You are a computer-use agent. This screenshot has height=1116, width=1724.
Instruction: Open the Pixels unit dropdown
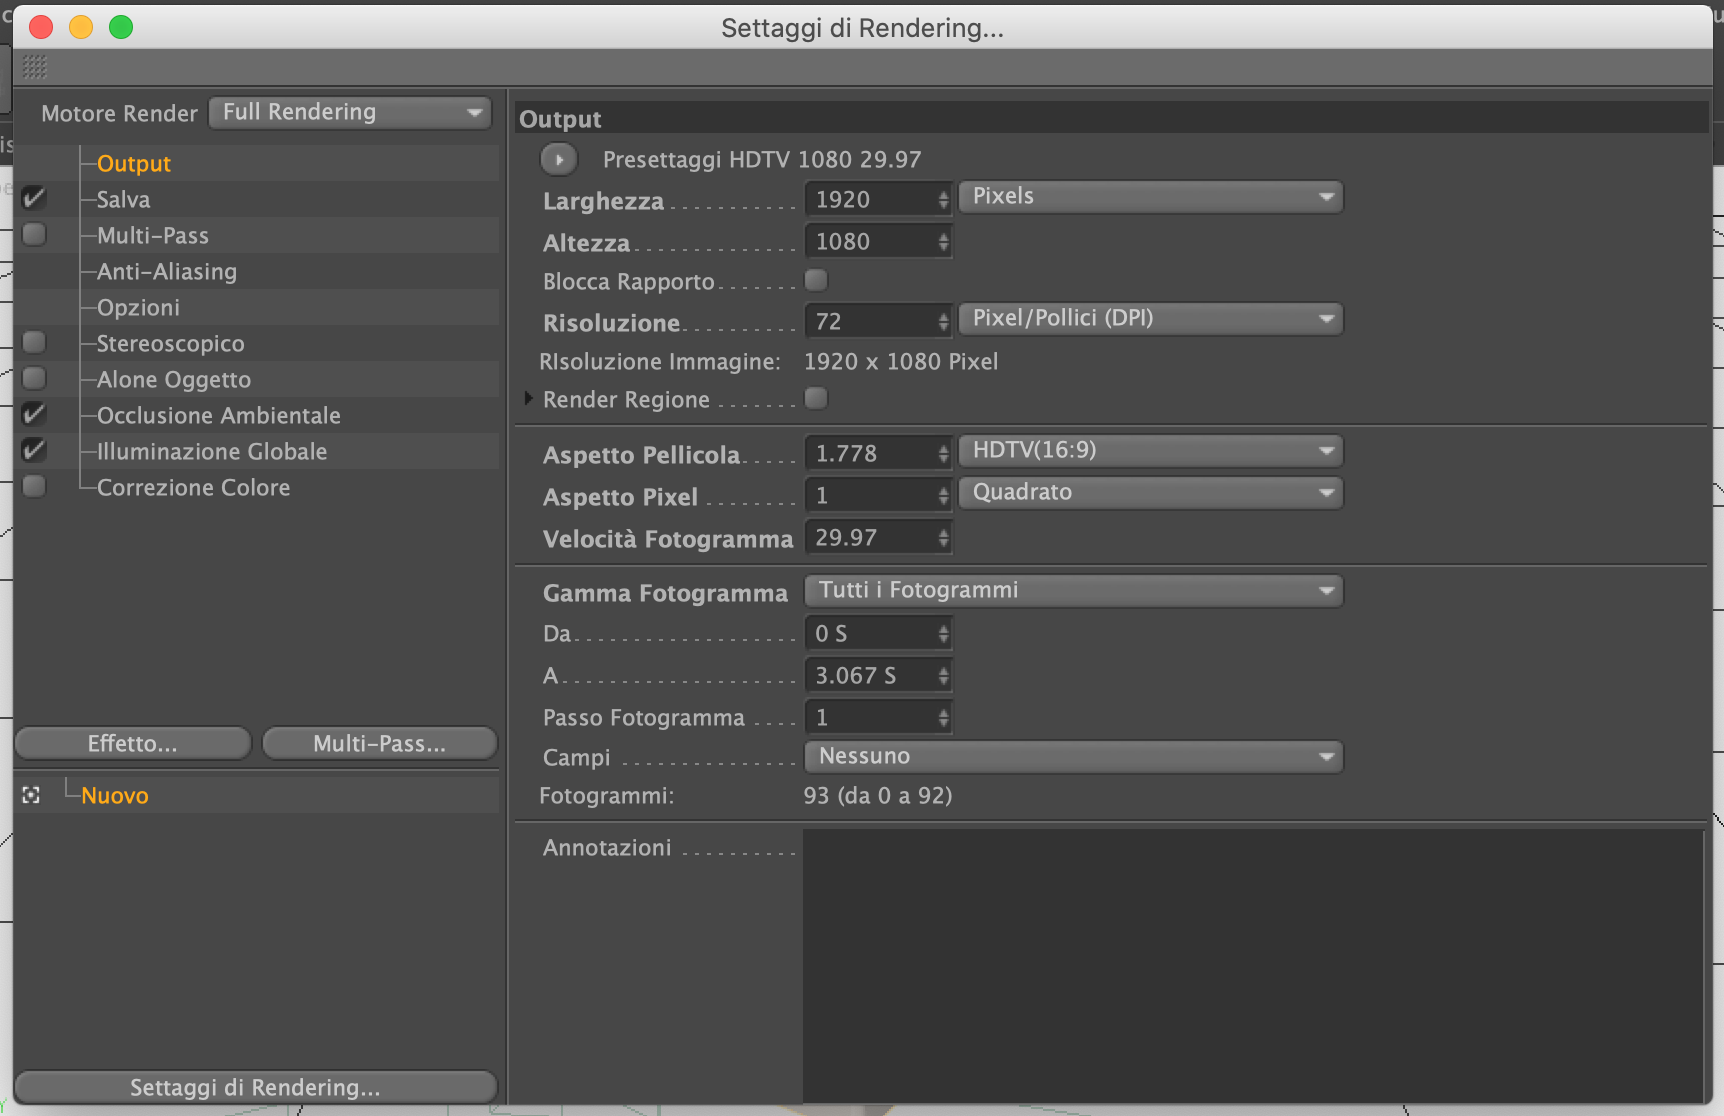tap(1151, 196)
